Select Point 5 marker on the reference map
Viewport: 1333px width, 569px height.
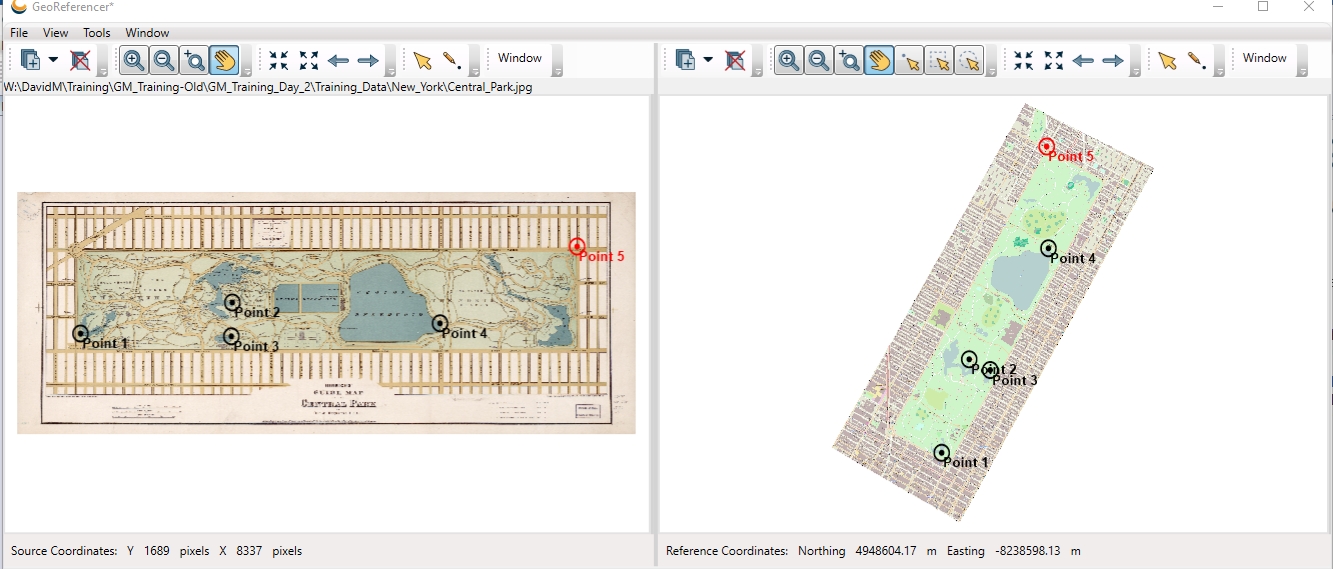(x=1047, y=147)
